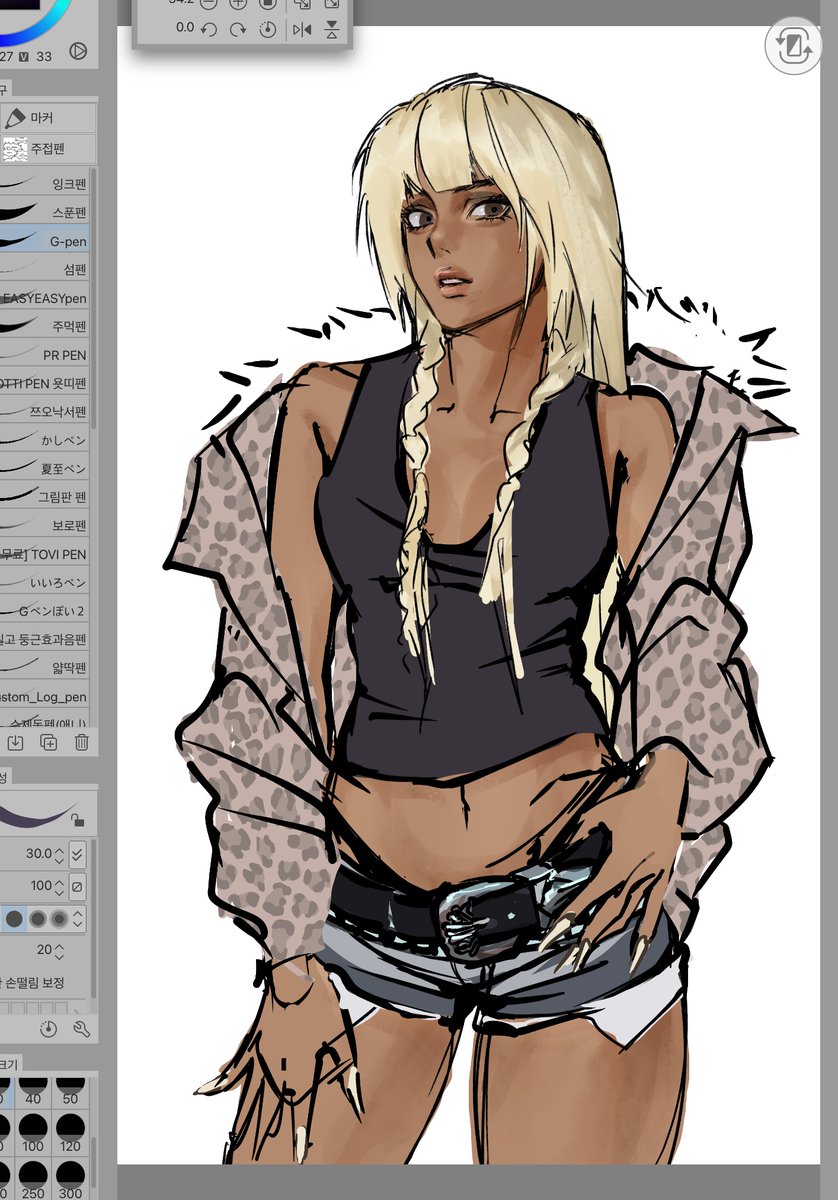Open brush size dynamics button
The height and width of the screenshot is (1200, 838).
click(x=78, y=855)
